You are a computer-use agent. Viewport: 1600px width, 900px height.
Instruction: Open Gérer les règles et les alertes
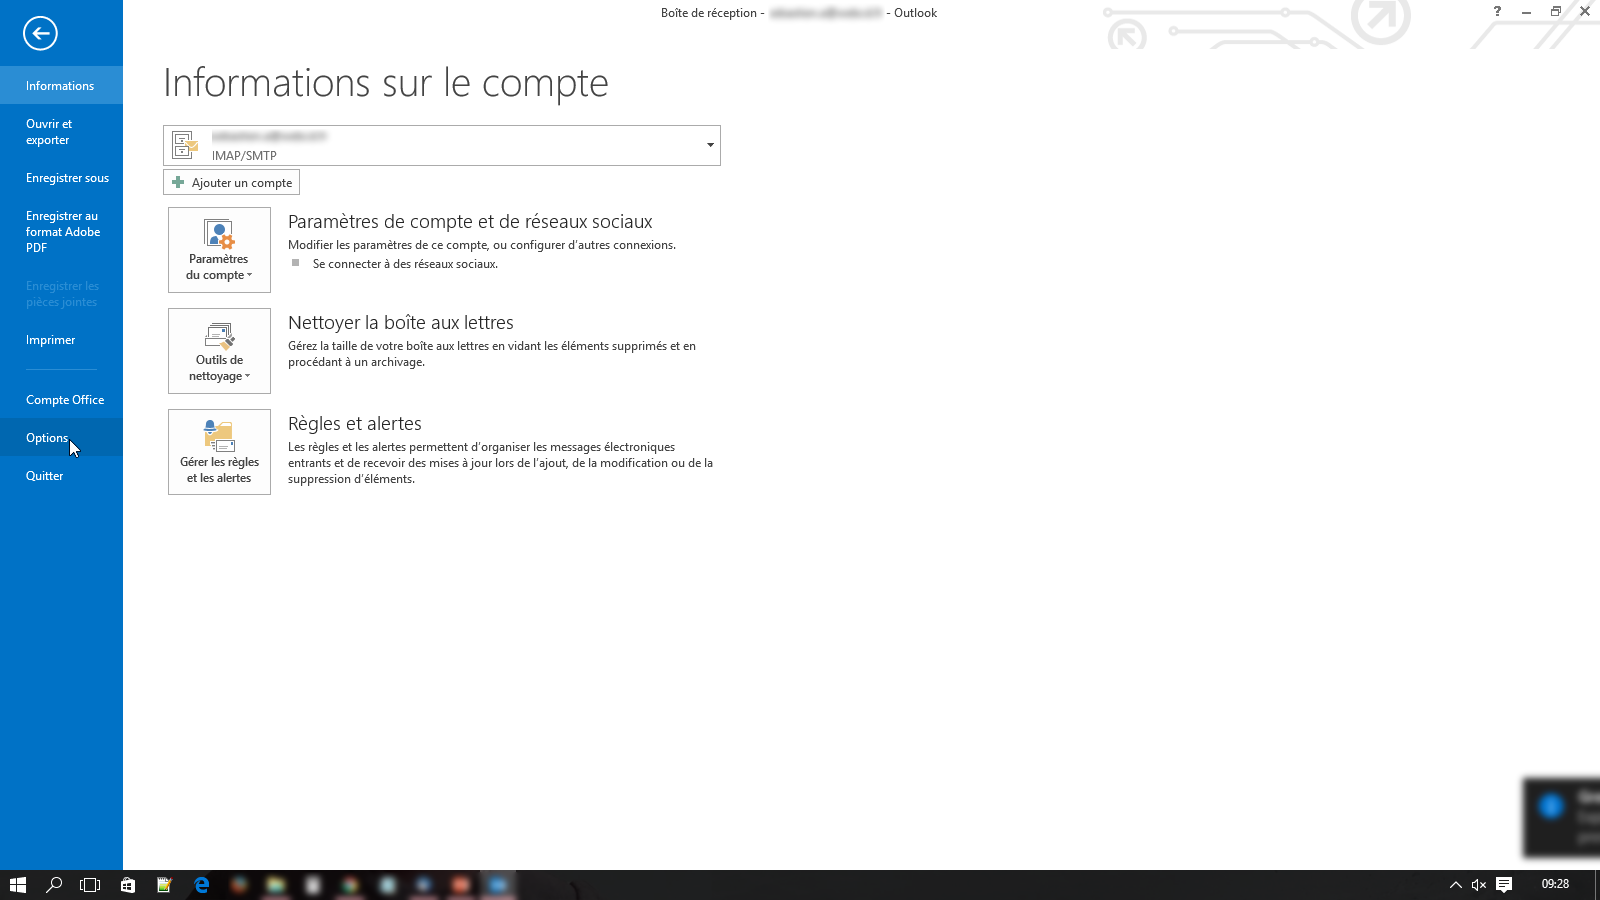(x=219, y=452)
